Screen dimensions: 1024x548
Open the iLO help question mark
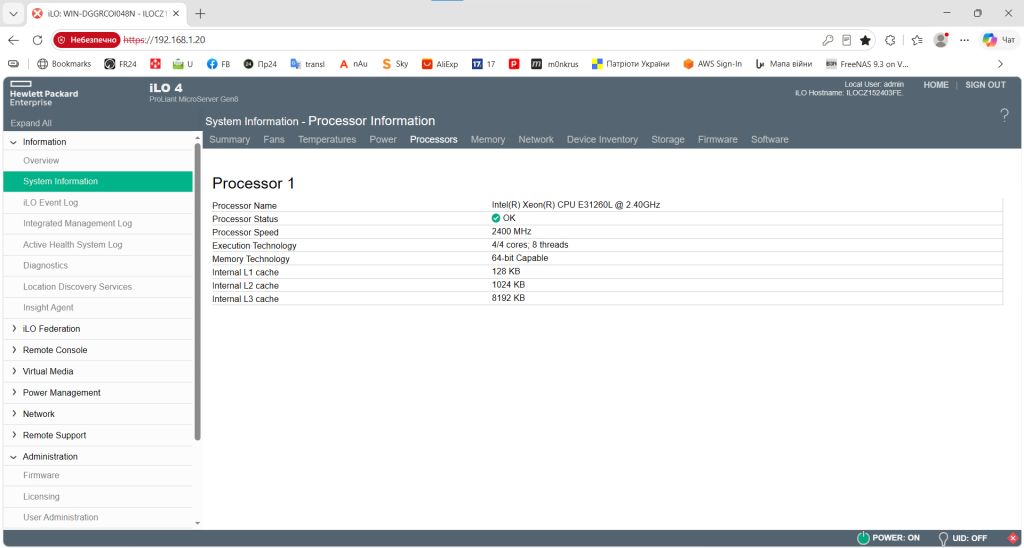click(1004, 116)
